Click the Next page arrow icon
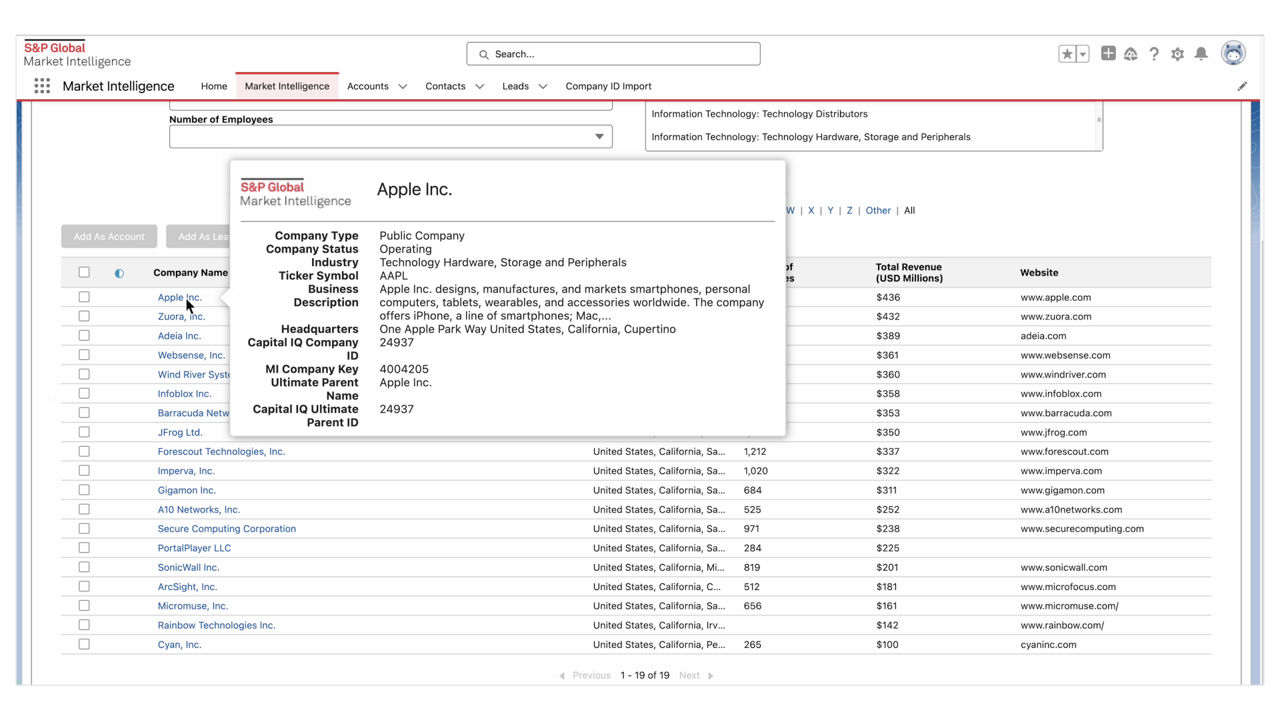1280x720 pixels. [x=711, y=676]
